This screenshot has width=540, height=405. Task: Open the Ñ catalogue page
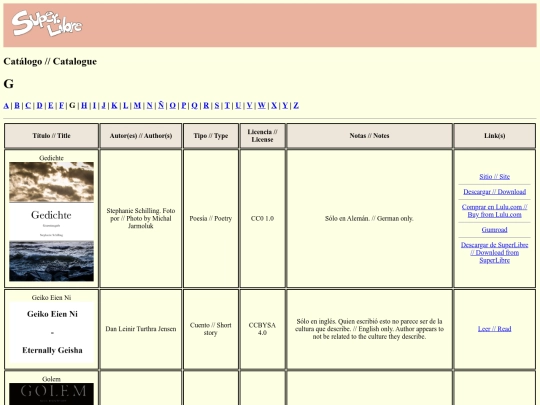click(161, 105)
